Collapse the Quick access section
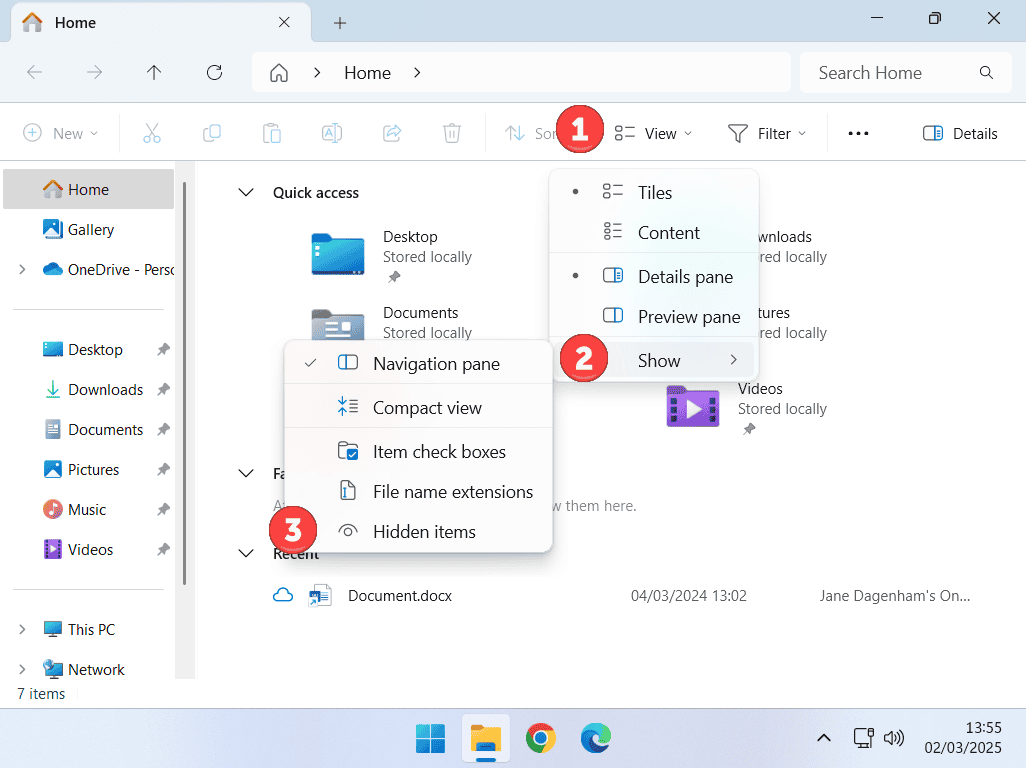Screen dimensions: 1026x768 (x=246, y=192)
